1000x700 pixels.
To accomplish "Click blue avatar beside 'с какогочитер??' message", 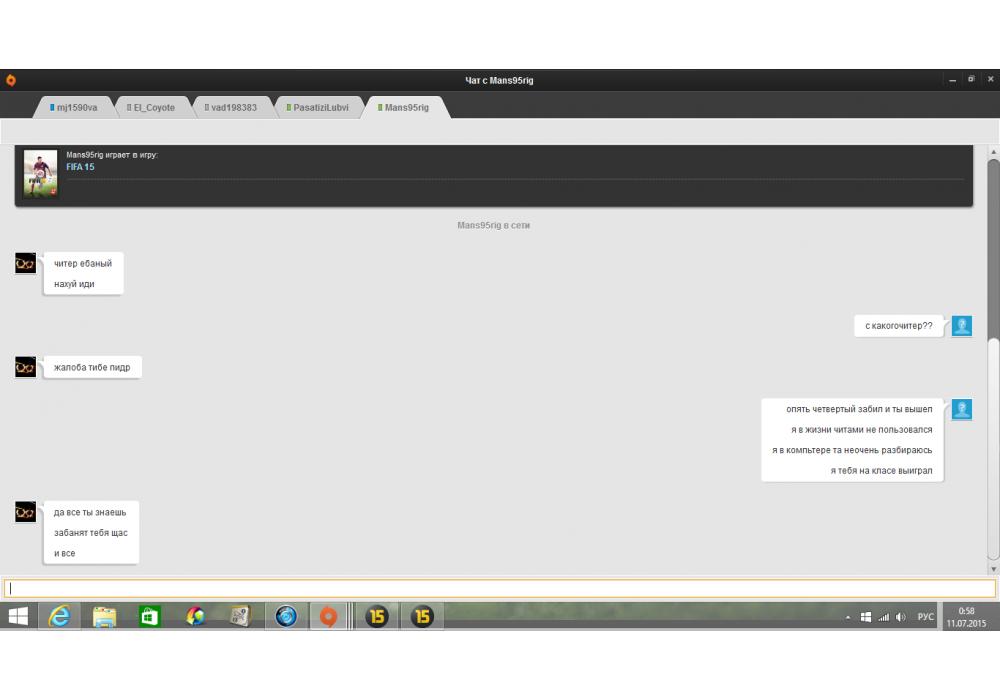I will [x=962, y=326].
